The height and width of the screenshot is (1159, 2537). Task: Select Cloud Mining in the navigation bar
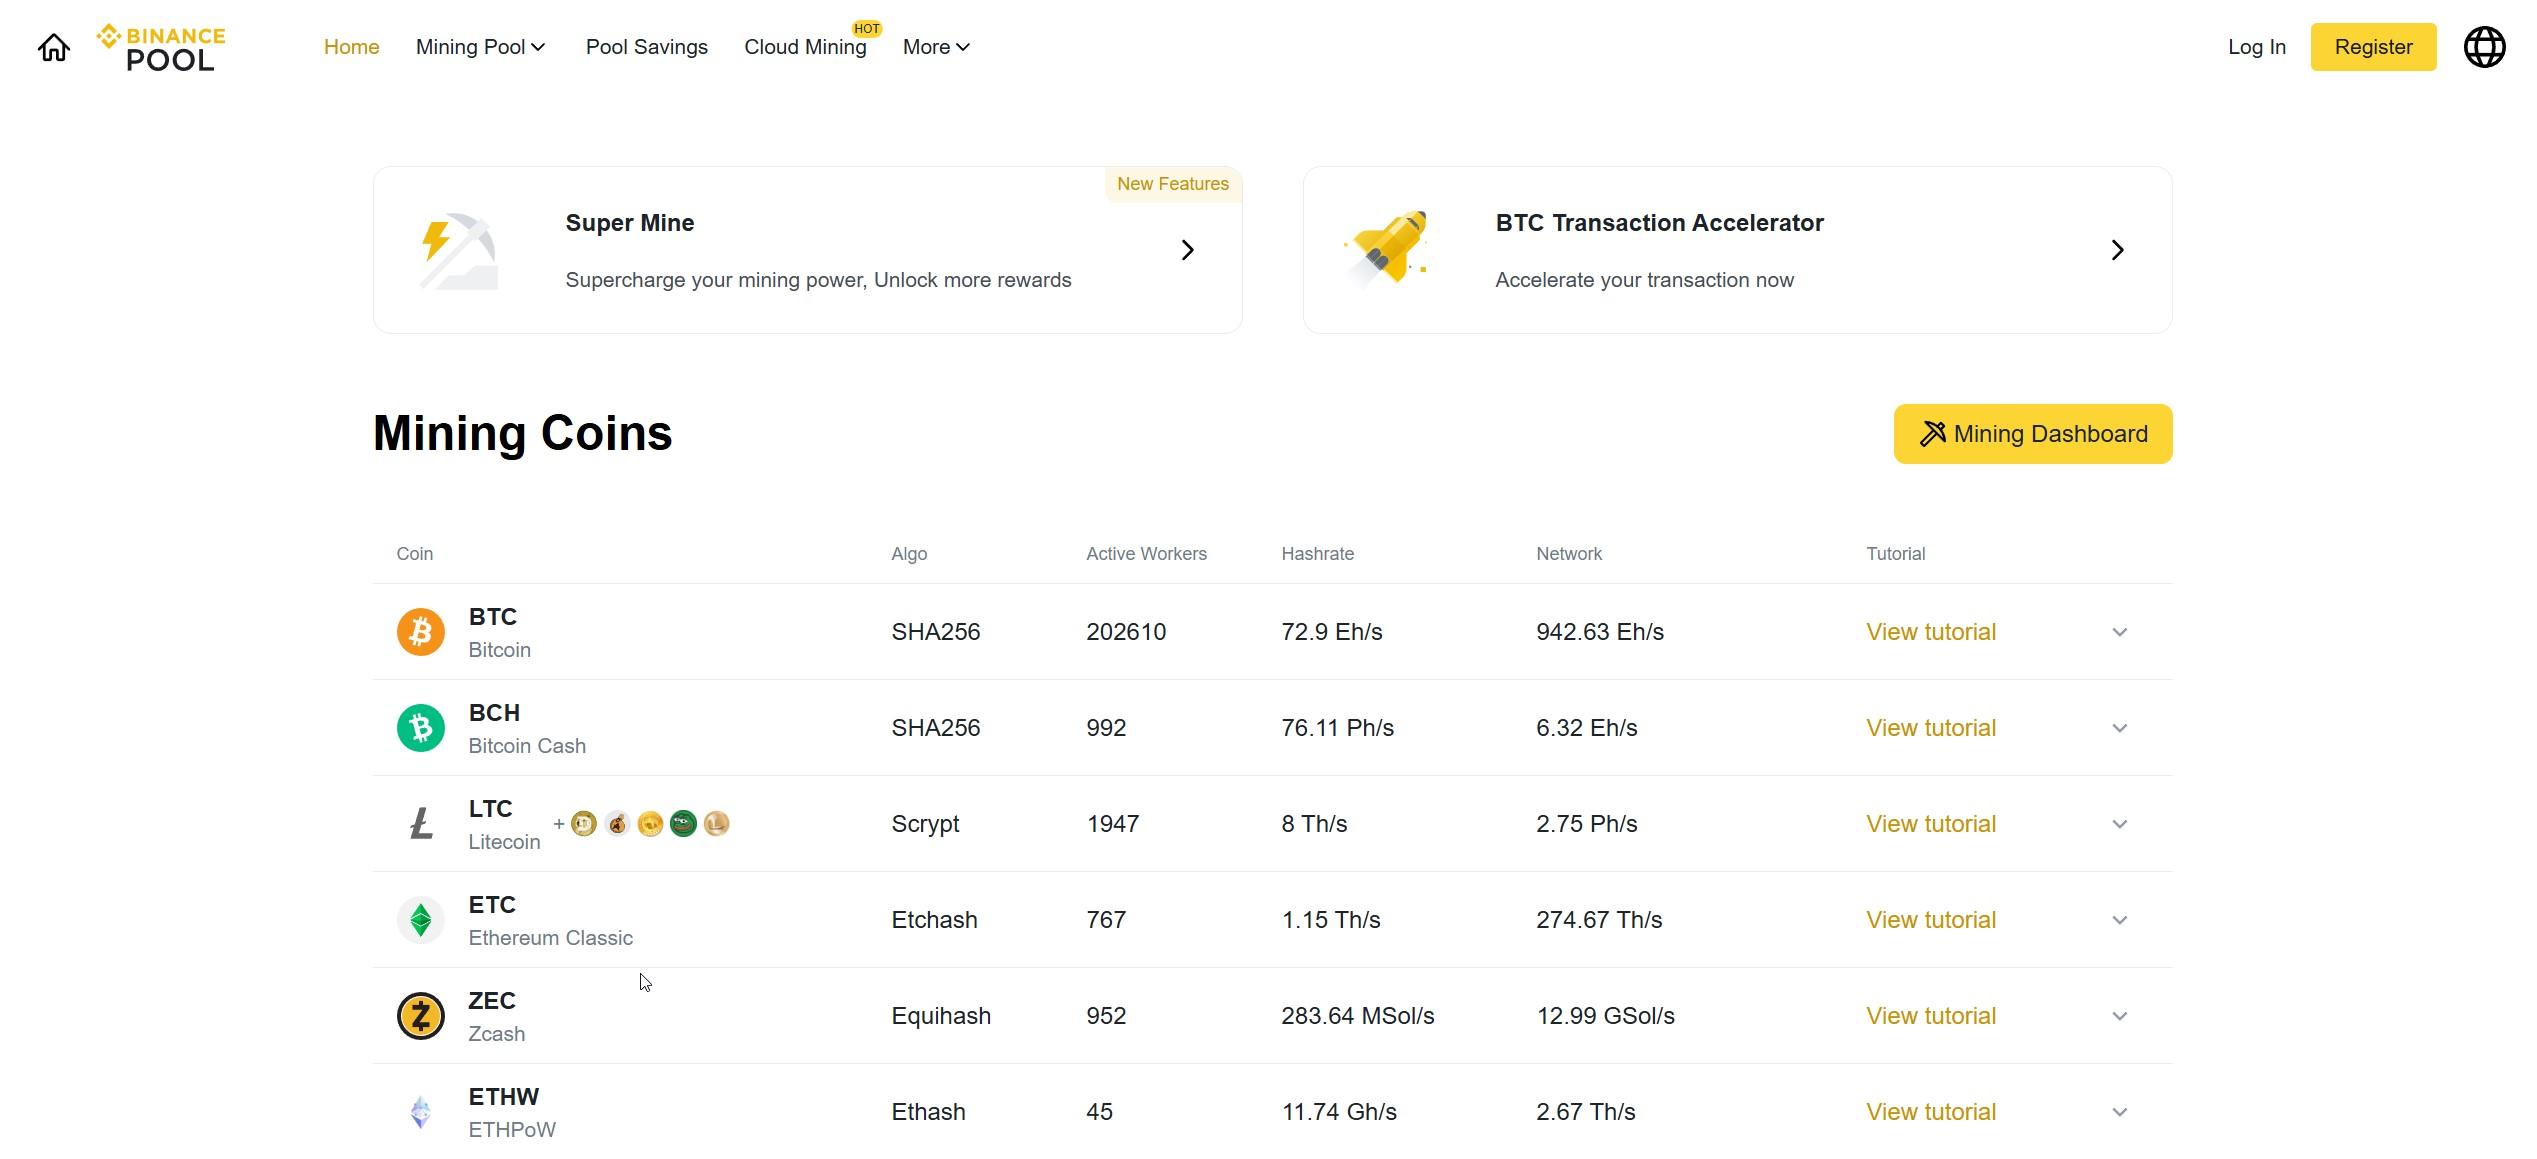[805, 46]
